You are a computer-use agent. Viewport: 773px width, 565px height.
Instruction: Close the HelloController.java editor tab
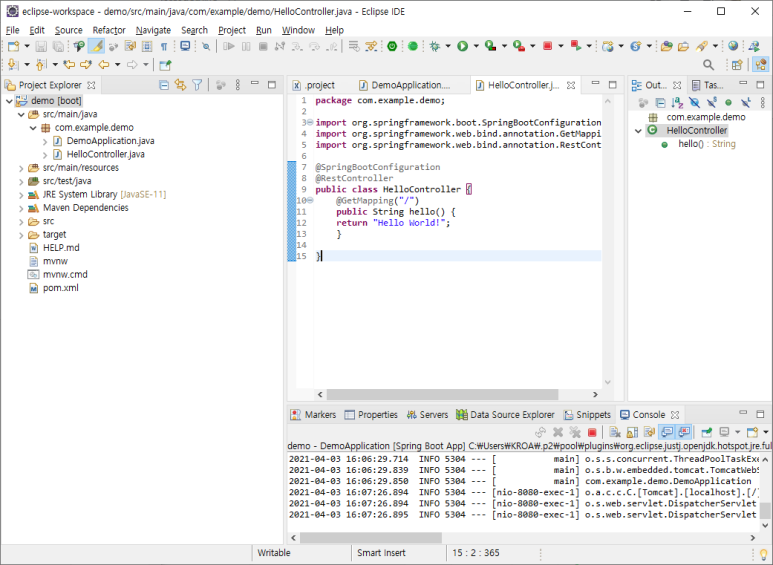click(571, 85)
